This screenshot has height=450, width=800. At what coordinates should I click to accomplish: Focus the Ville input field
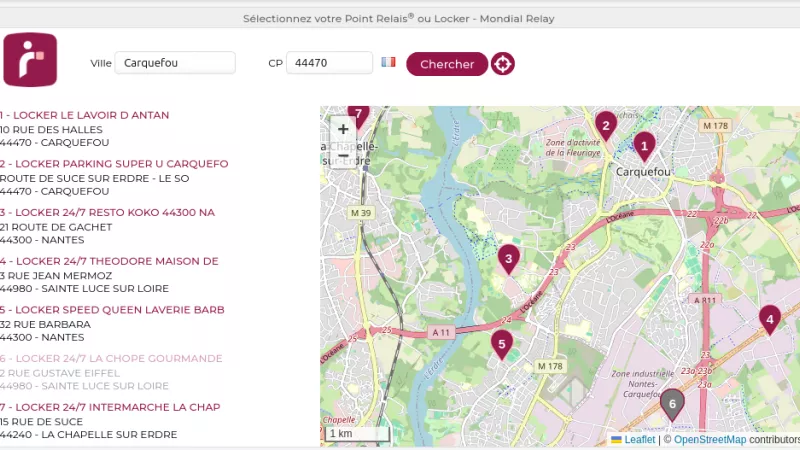tap(175, 63)
